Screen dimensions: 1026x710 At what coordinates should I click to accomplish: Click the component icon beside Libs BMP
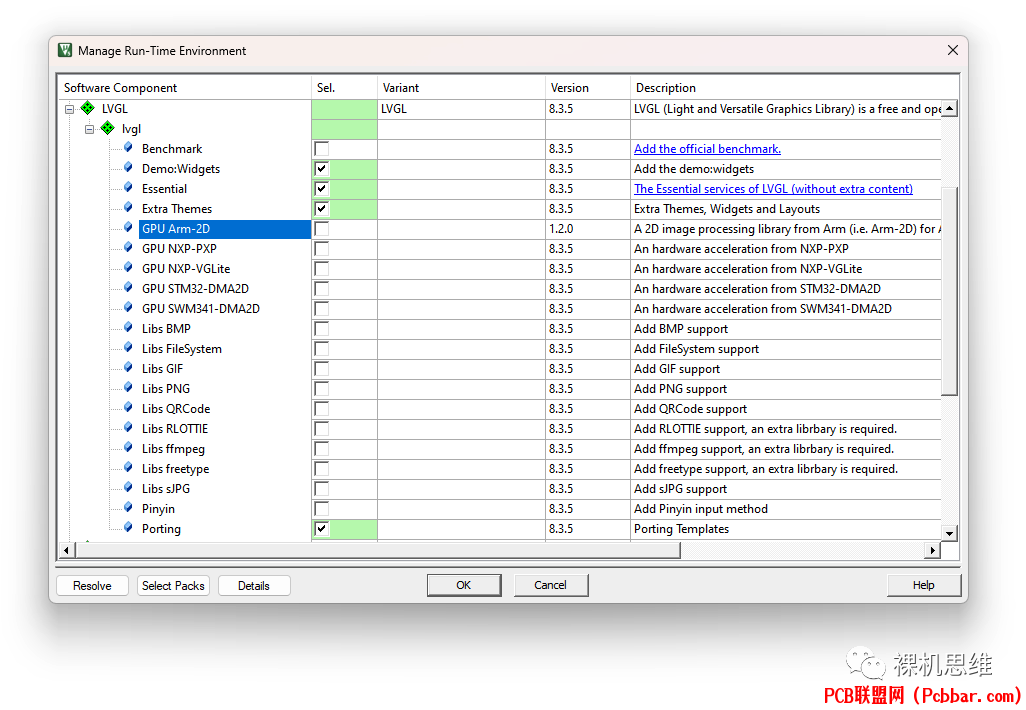pyautogui.click(x=128, y=328)
